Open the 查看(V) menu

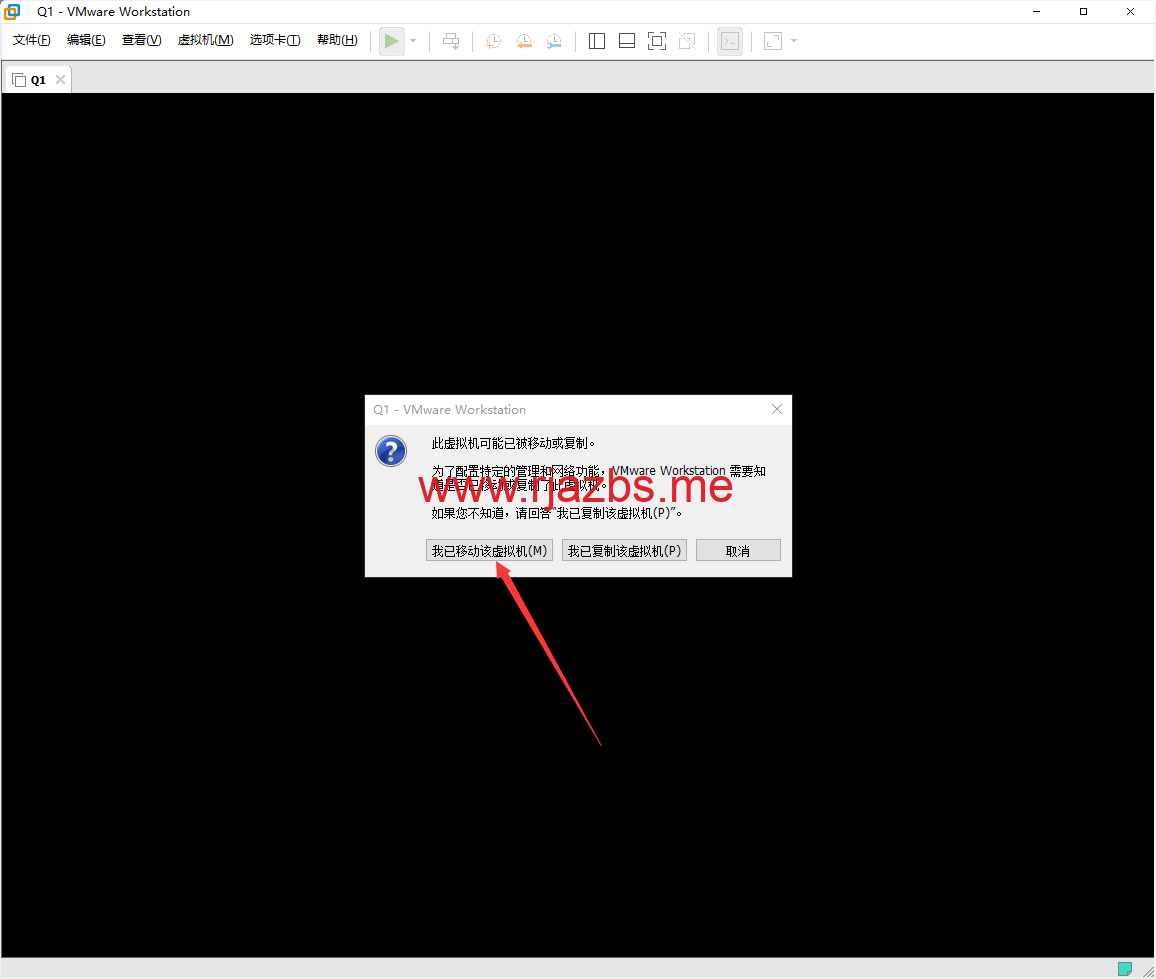coord(142,41)
